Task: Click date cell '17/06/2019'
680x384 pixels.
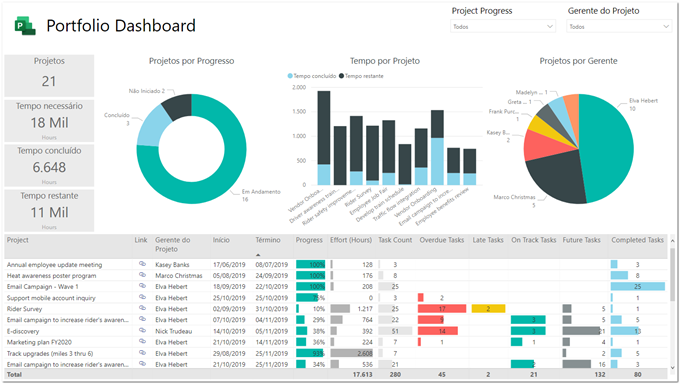Action: coord(229,265)
